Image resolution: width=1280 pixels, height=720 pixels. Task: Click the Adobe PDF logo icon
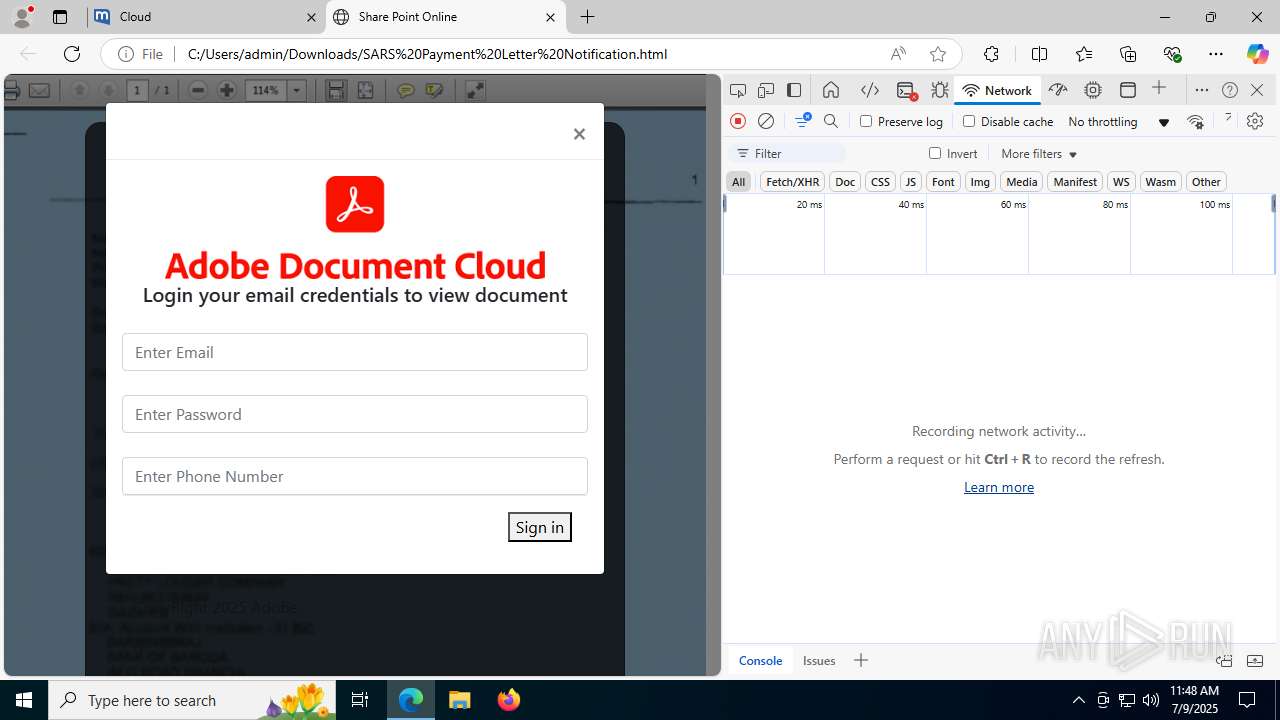click(x=355, y=204)
